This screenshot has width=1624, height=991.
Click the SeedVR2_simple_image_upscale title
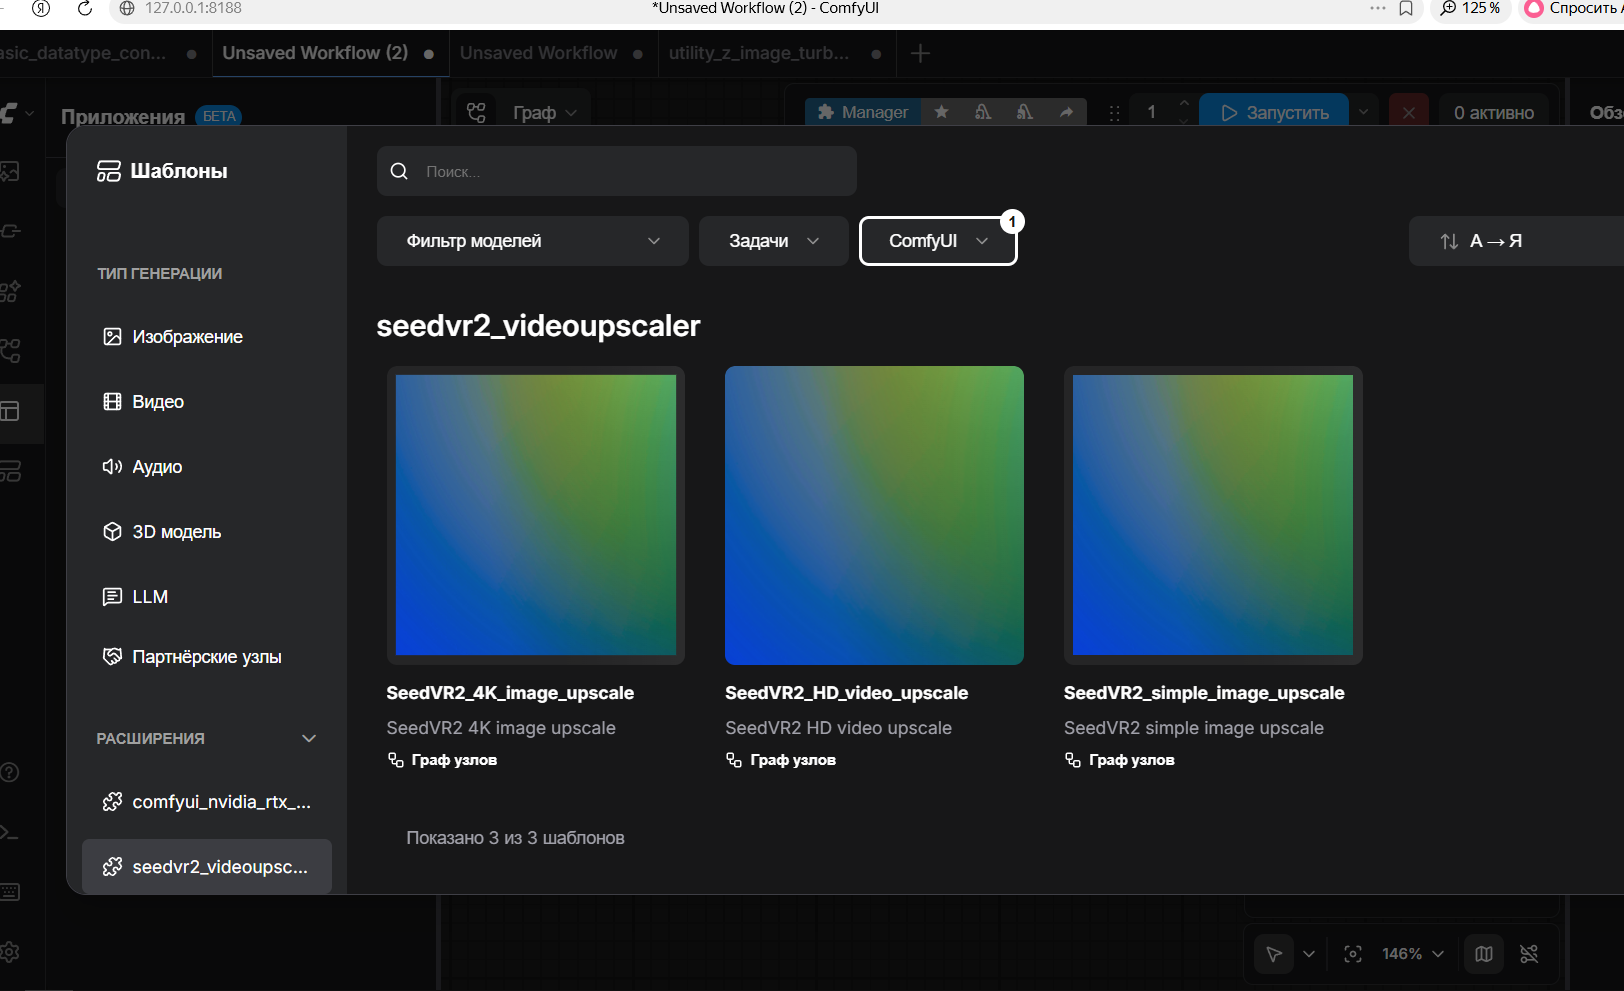tap(1204, 693)
